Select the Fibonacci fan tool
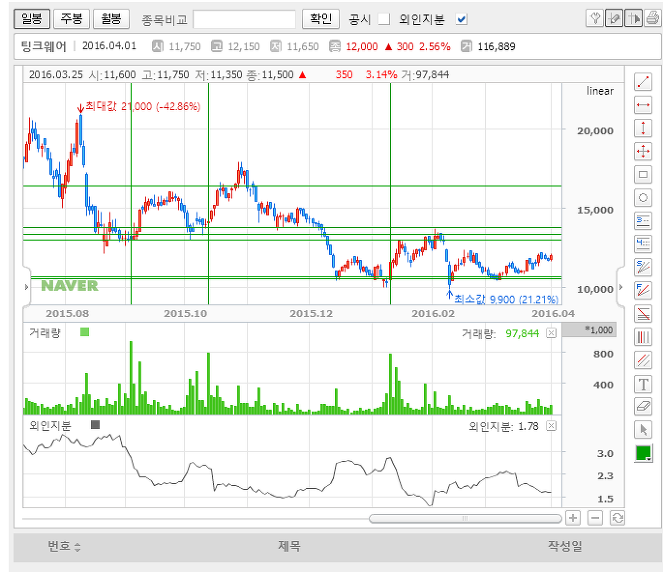The width and height of the screenshot is (663, 572). [x=643, y=290]
